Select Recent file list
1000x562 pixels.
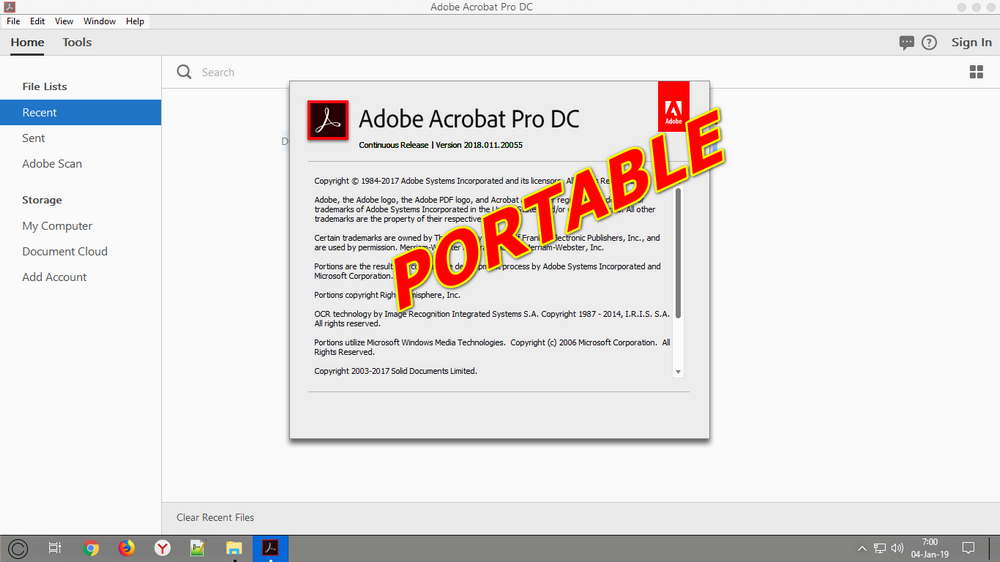click(x=80, y=112)
